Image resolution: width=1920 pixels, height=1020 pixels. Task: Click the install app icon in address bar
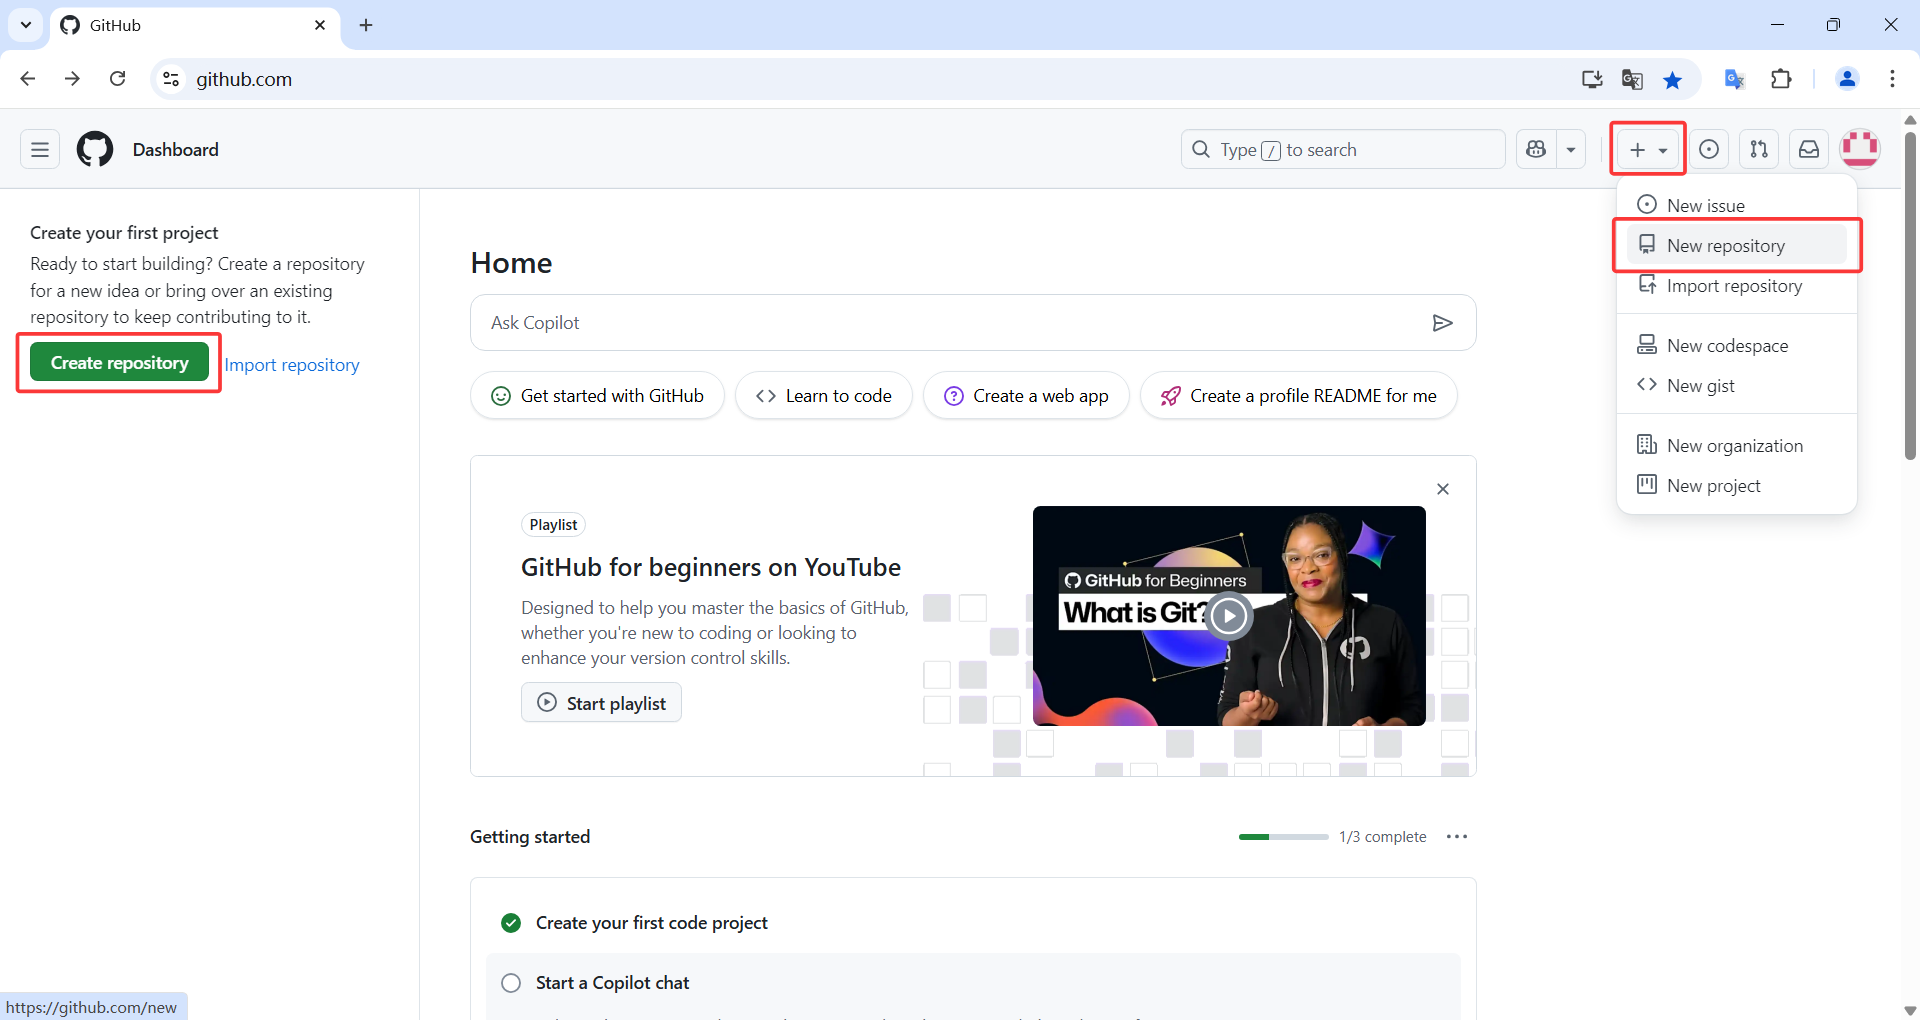point(1592,79)
